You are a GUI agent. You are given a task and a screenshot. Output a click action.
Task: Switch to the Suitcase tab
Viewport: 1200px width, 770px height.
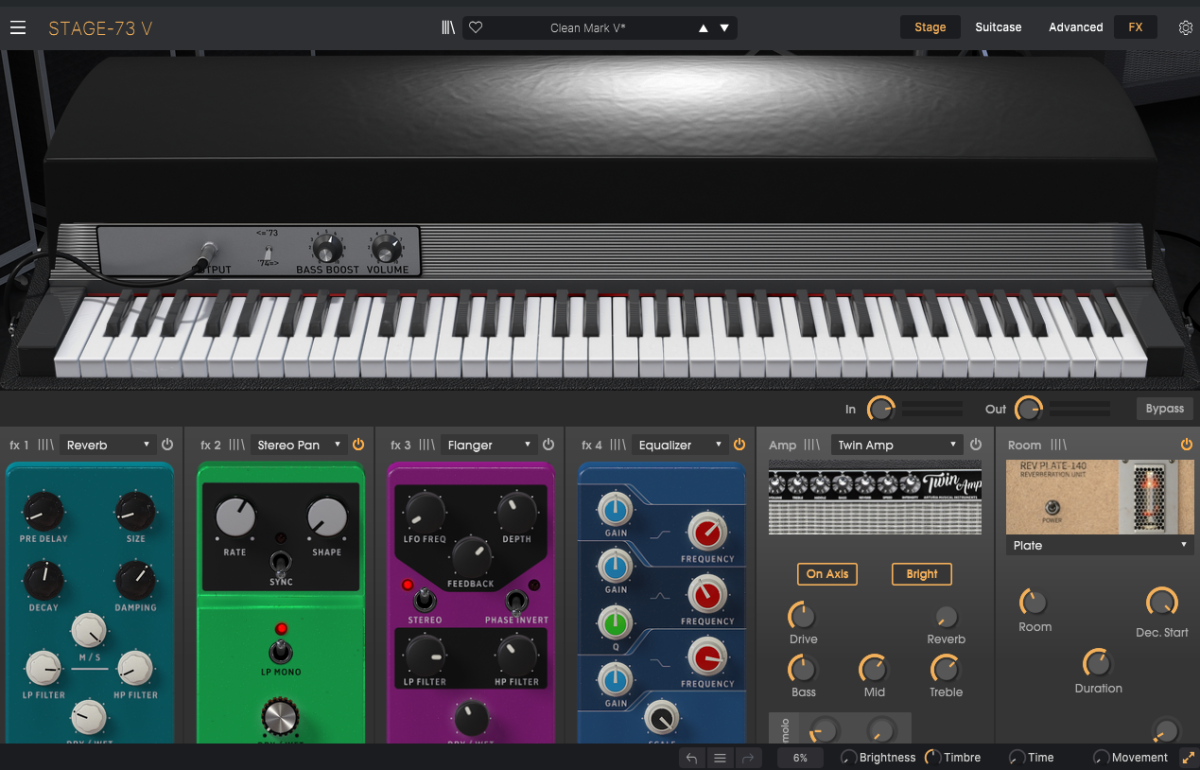pyautogui.click(x=998, y=28)
